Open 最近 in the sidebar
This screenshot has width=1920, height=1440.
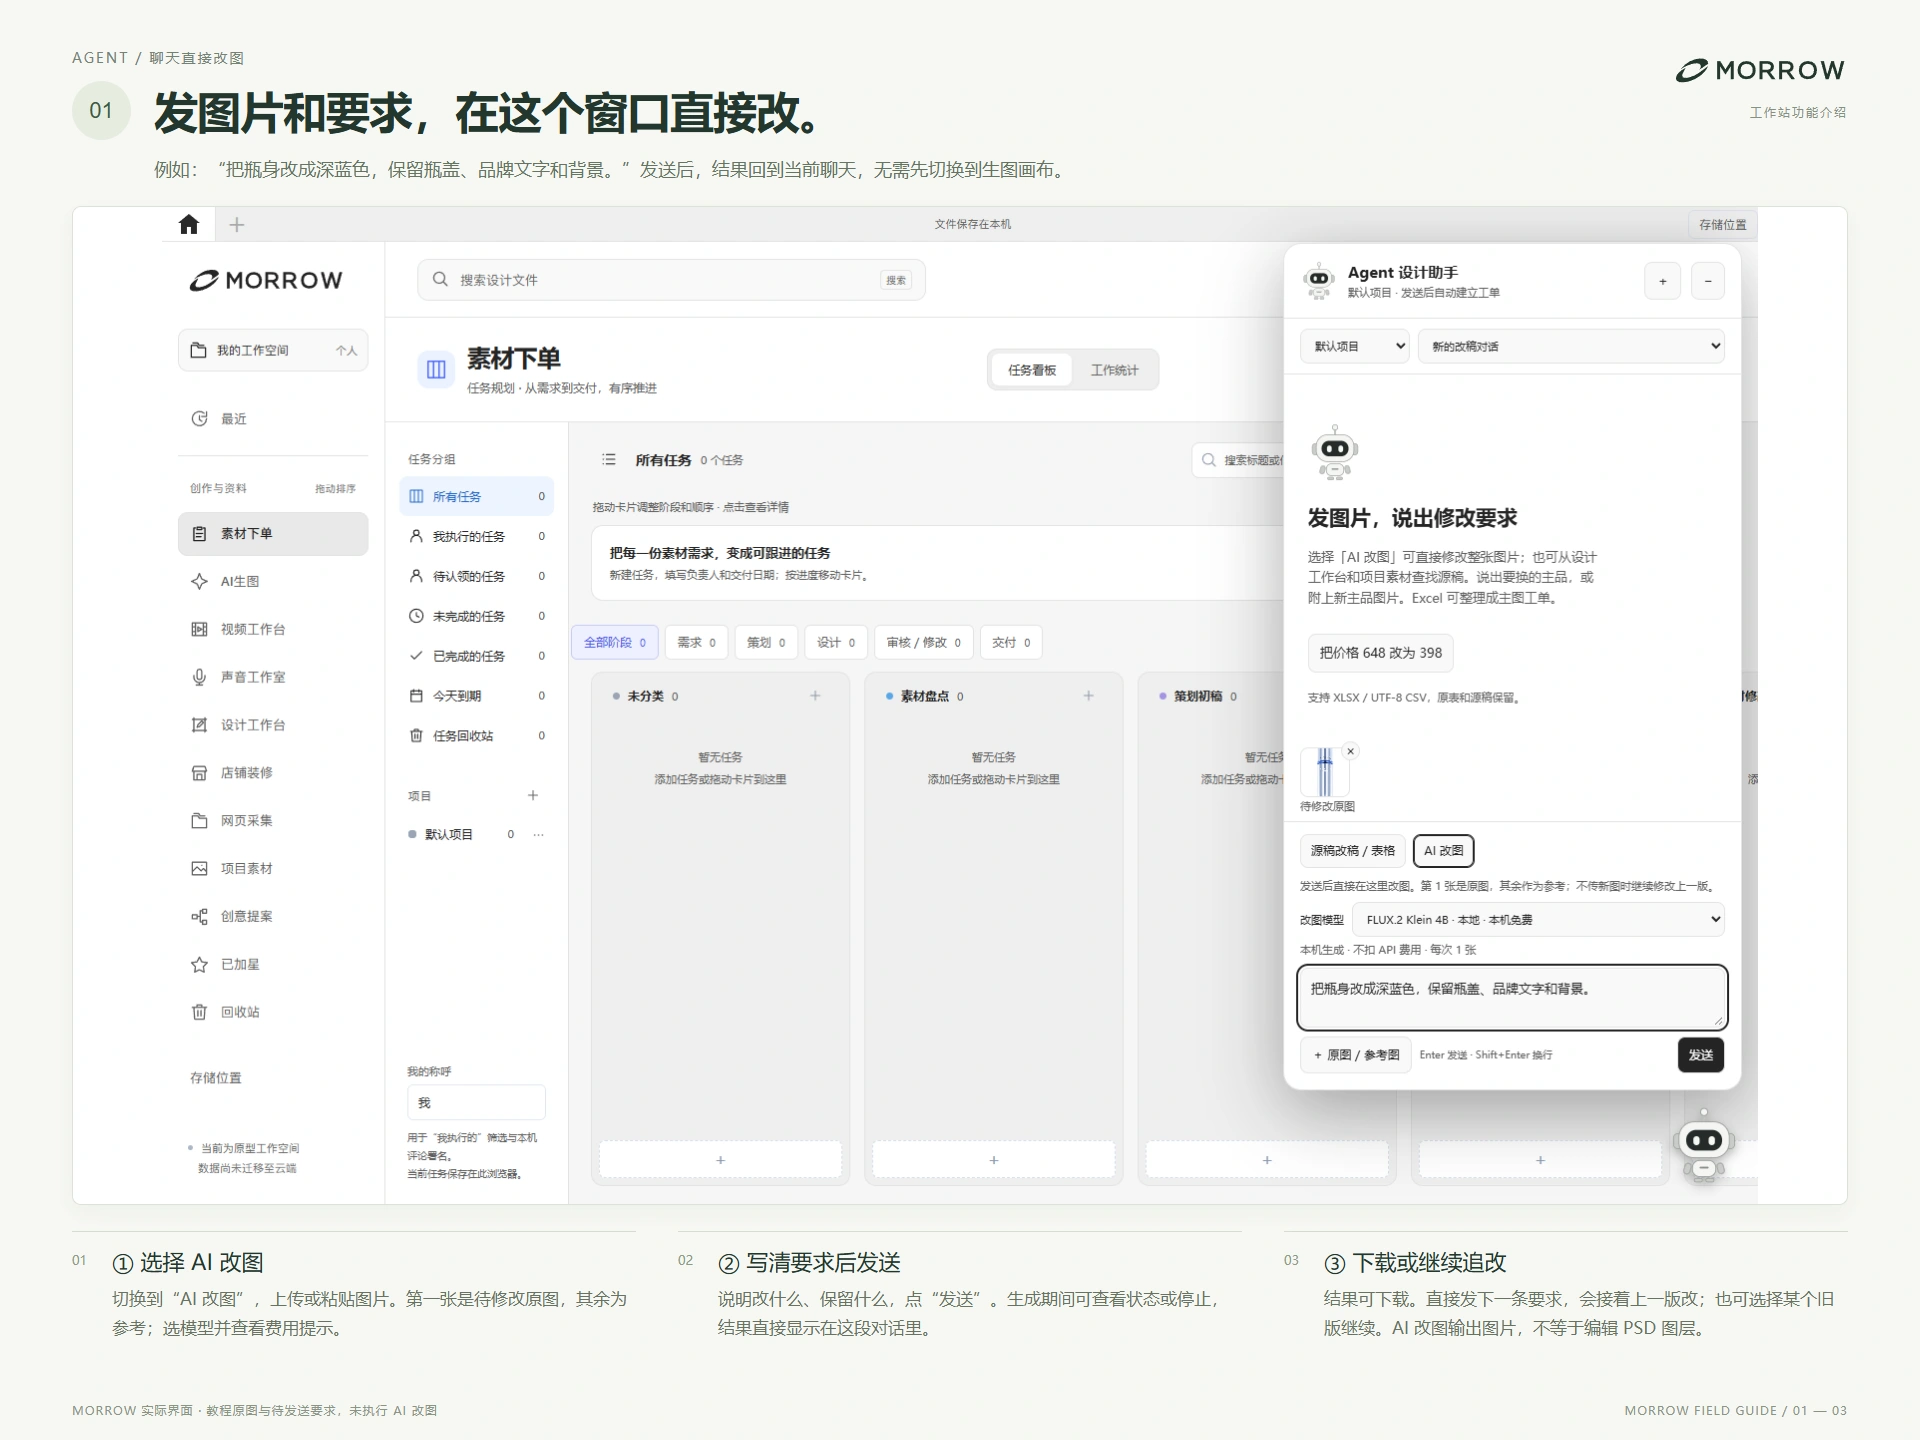(x=273, y=419)
